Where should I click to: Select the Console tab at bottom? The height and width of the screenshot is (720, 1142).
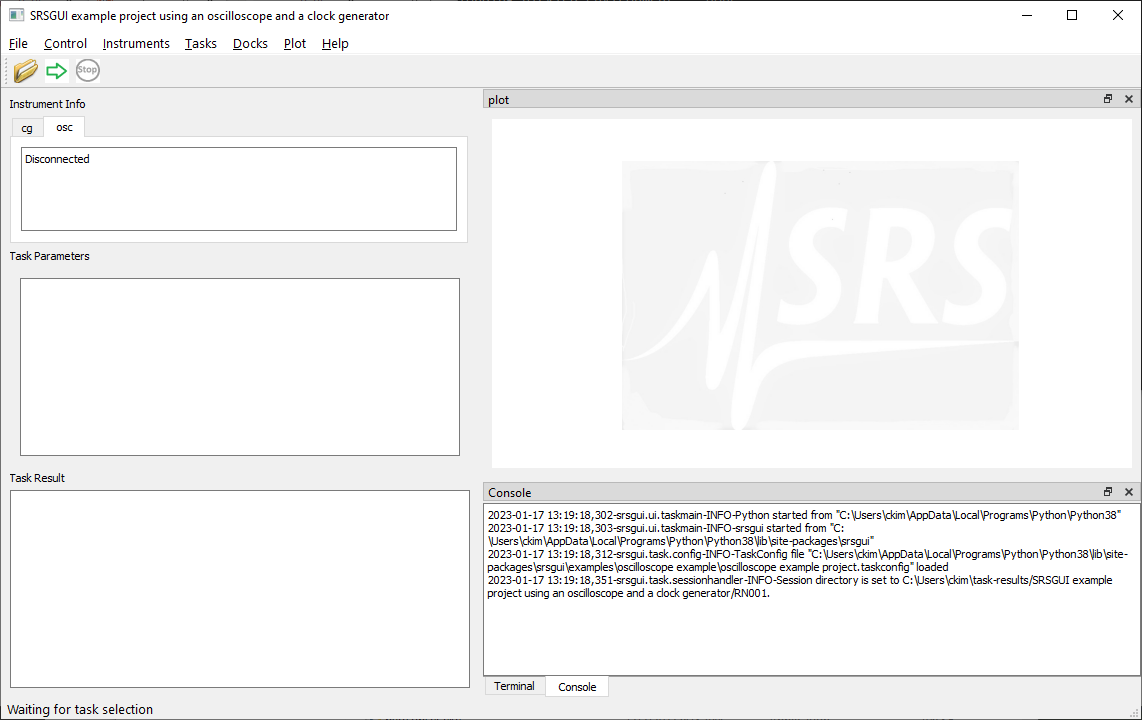(577, 687)
